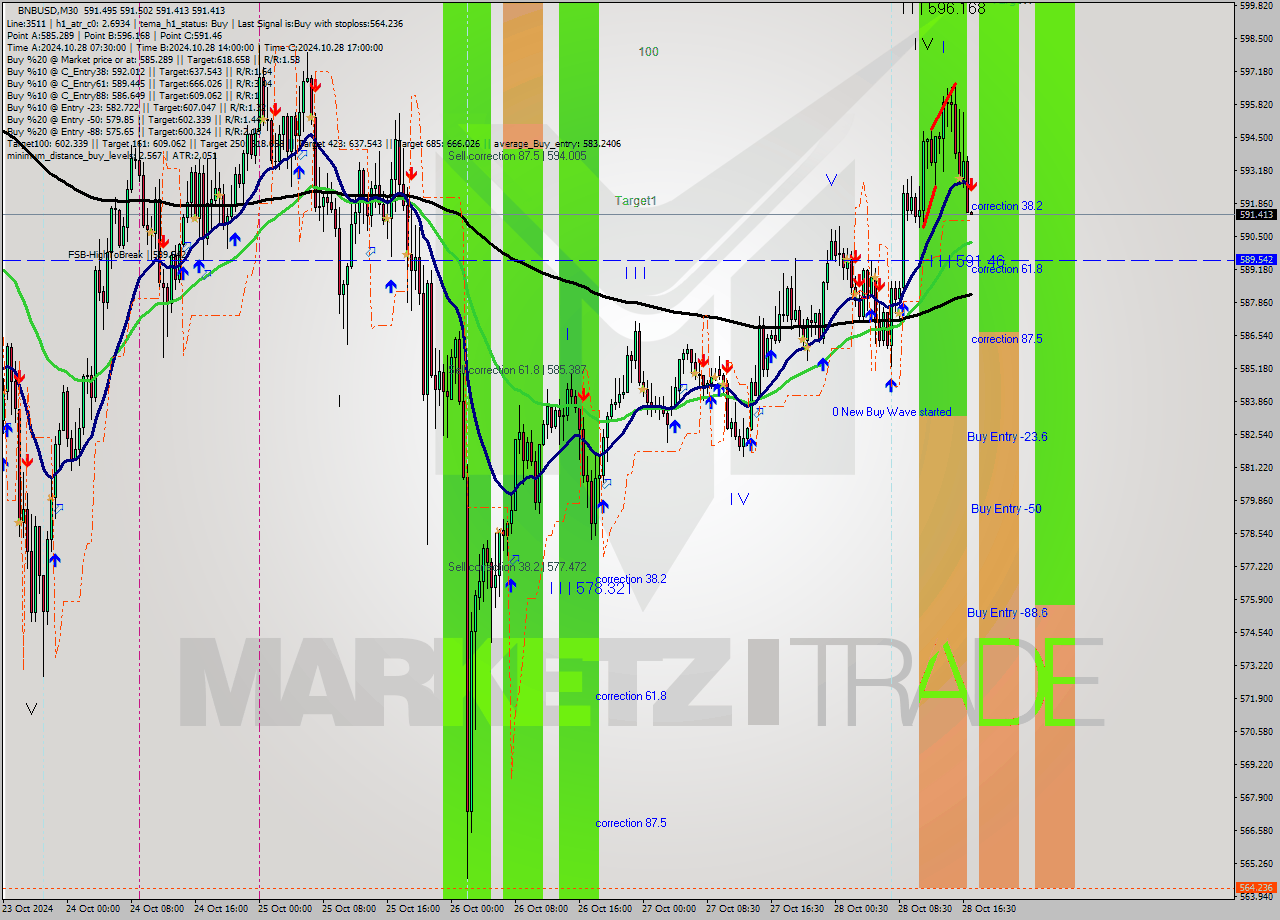Viewport: 1280px width, 920px height.
Task: Click the 'I I I 578.321' wave label
Action: 590,588
